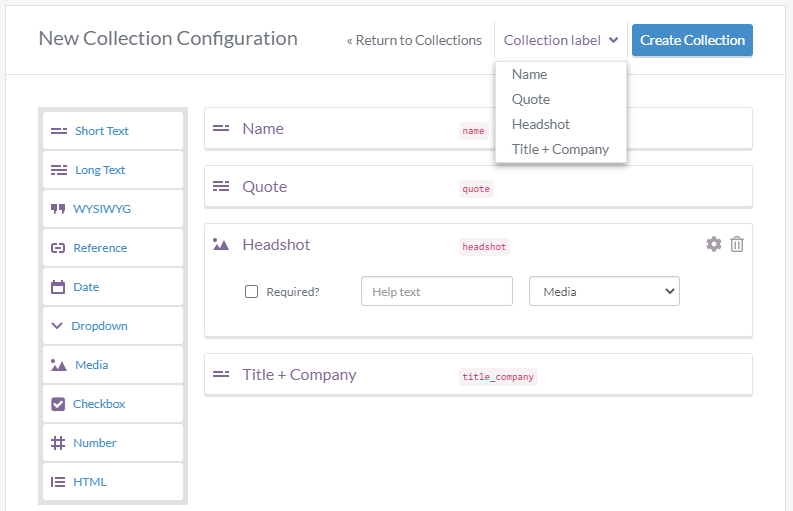793x511 pixels.
Task: Select the Number hash icon
Action: (x=58, y=443)
